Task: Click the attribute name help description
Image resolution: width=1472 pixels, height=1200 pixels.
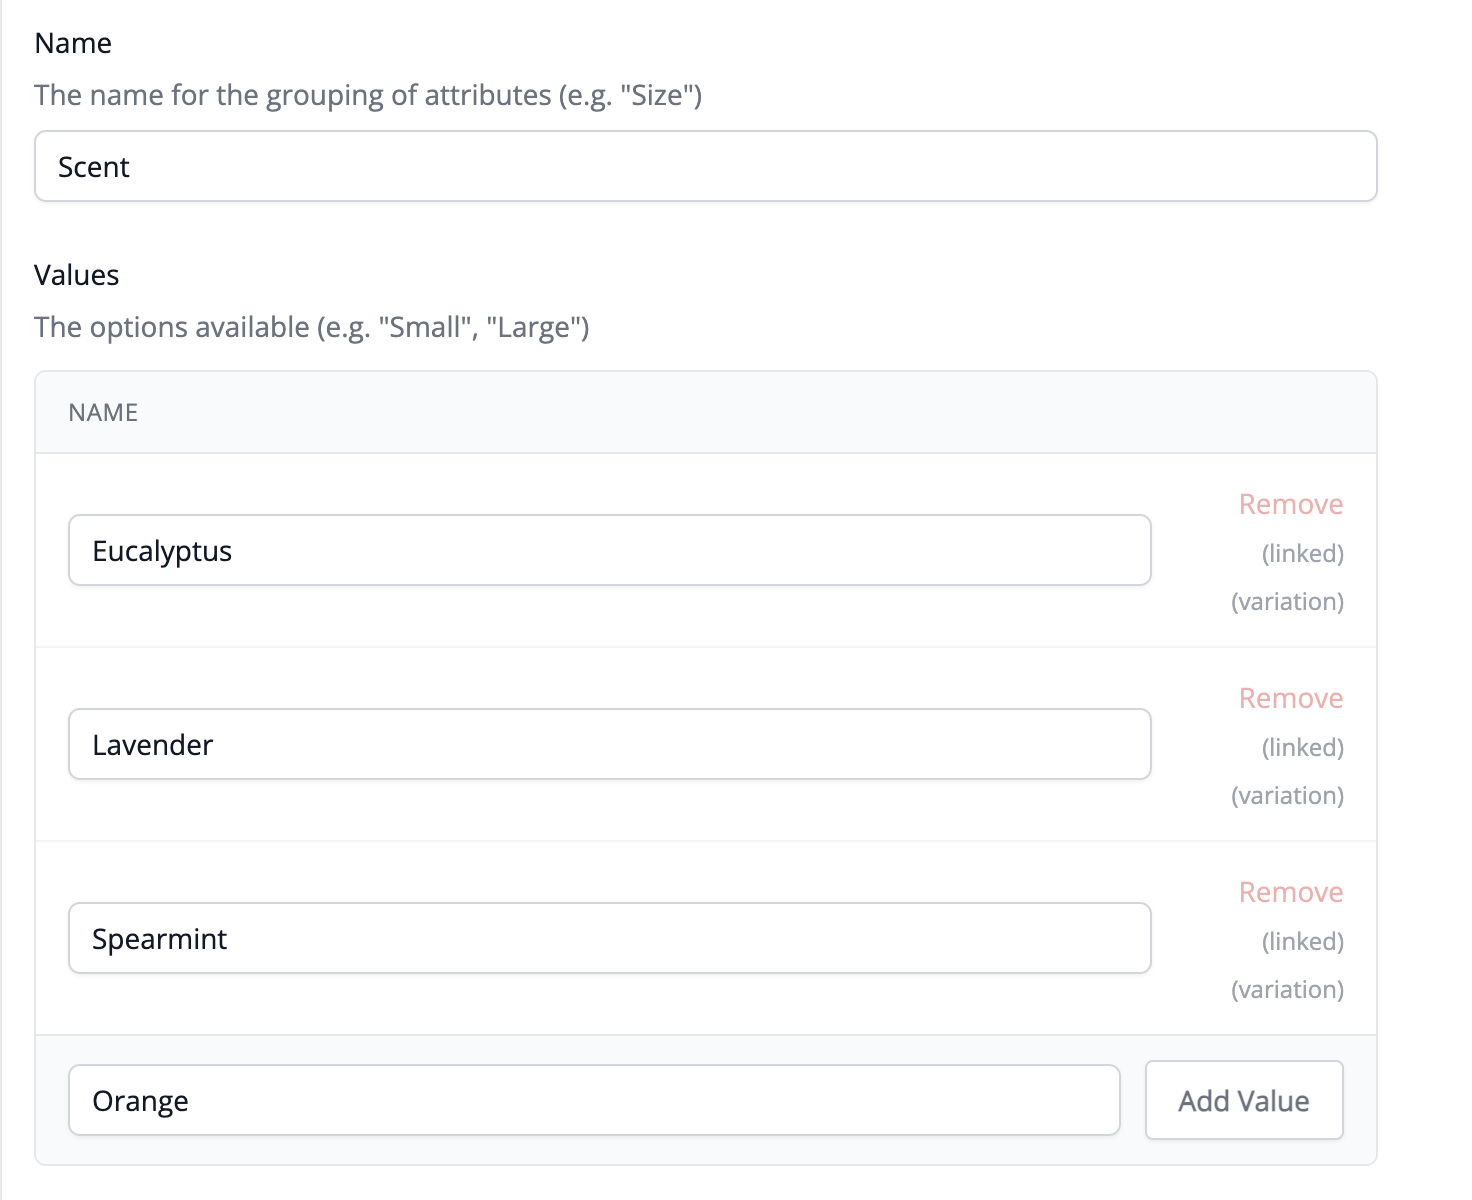Action: click(368, 95)
